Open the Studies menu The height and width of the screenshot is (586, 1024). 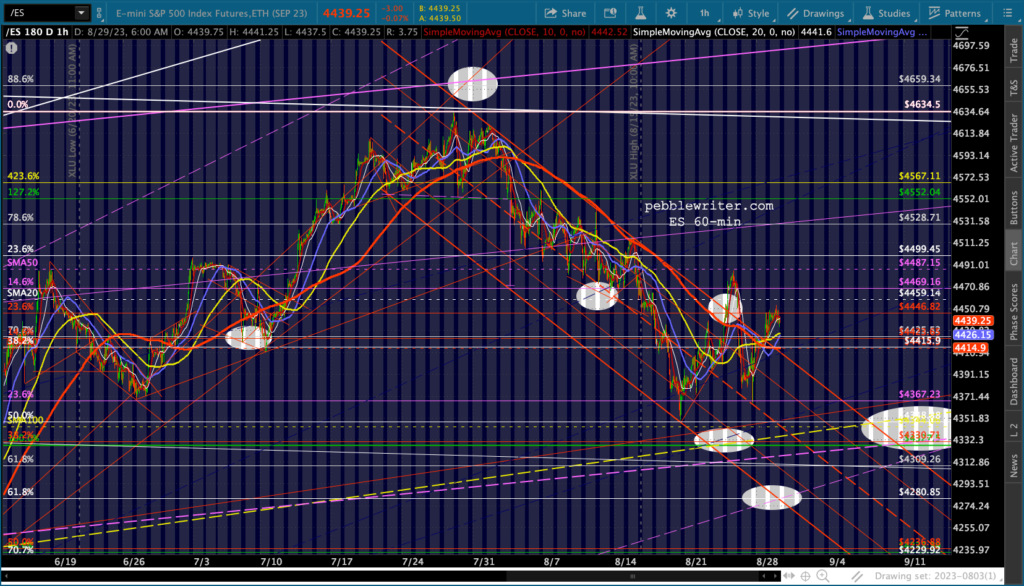(x=886, y=13)
